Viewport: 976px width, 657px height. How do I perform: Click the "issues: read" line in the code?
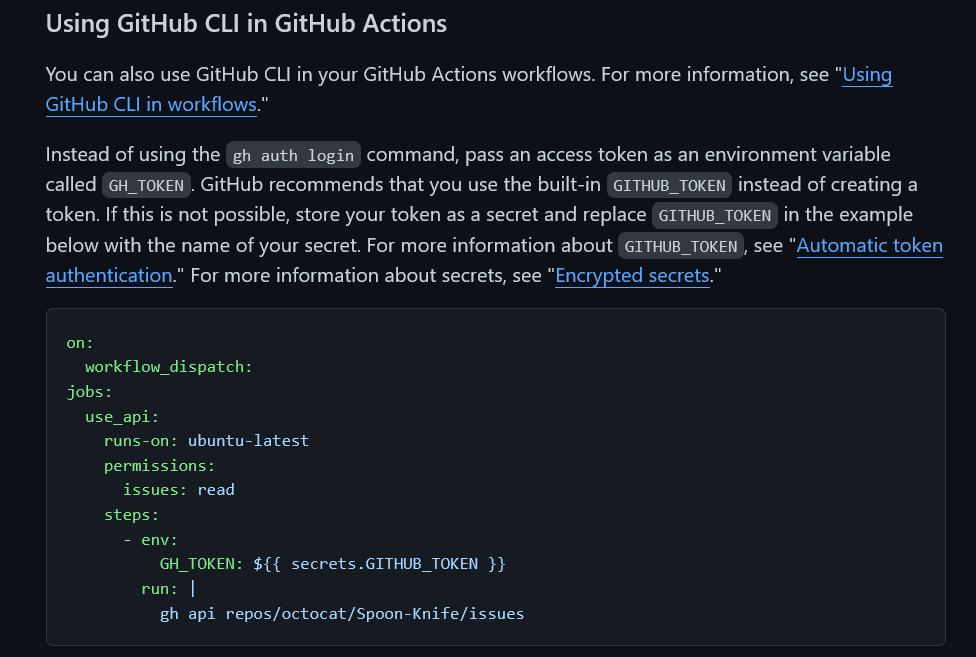point(178,490)
